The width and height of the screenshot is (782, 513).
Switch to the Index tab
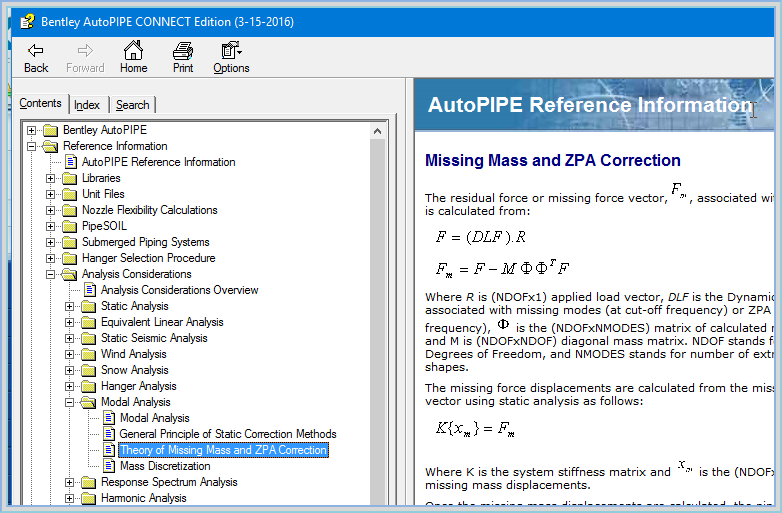click(x=87, y=105)
